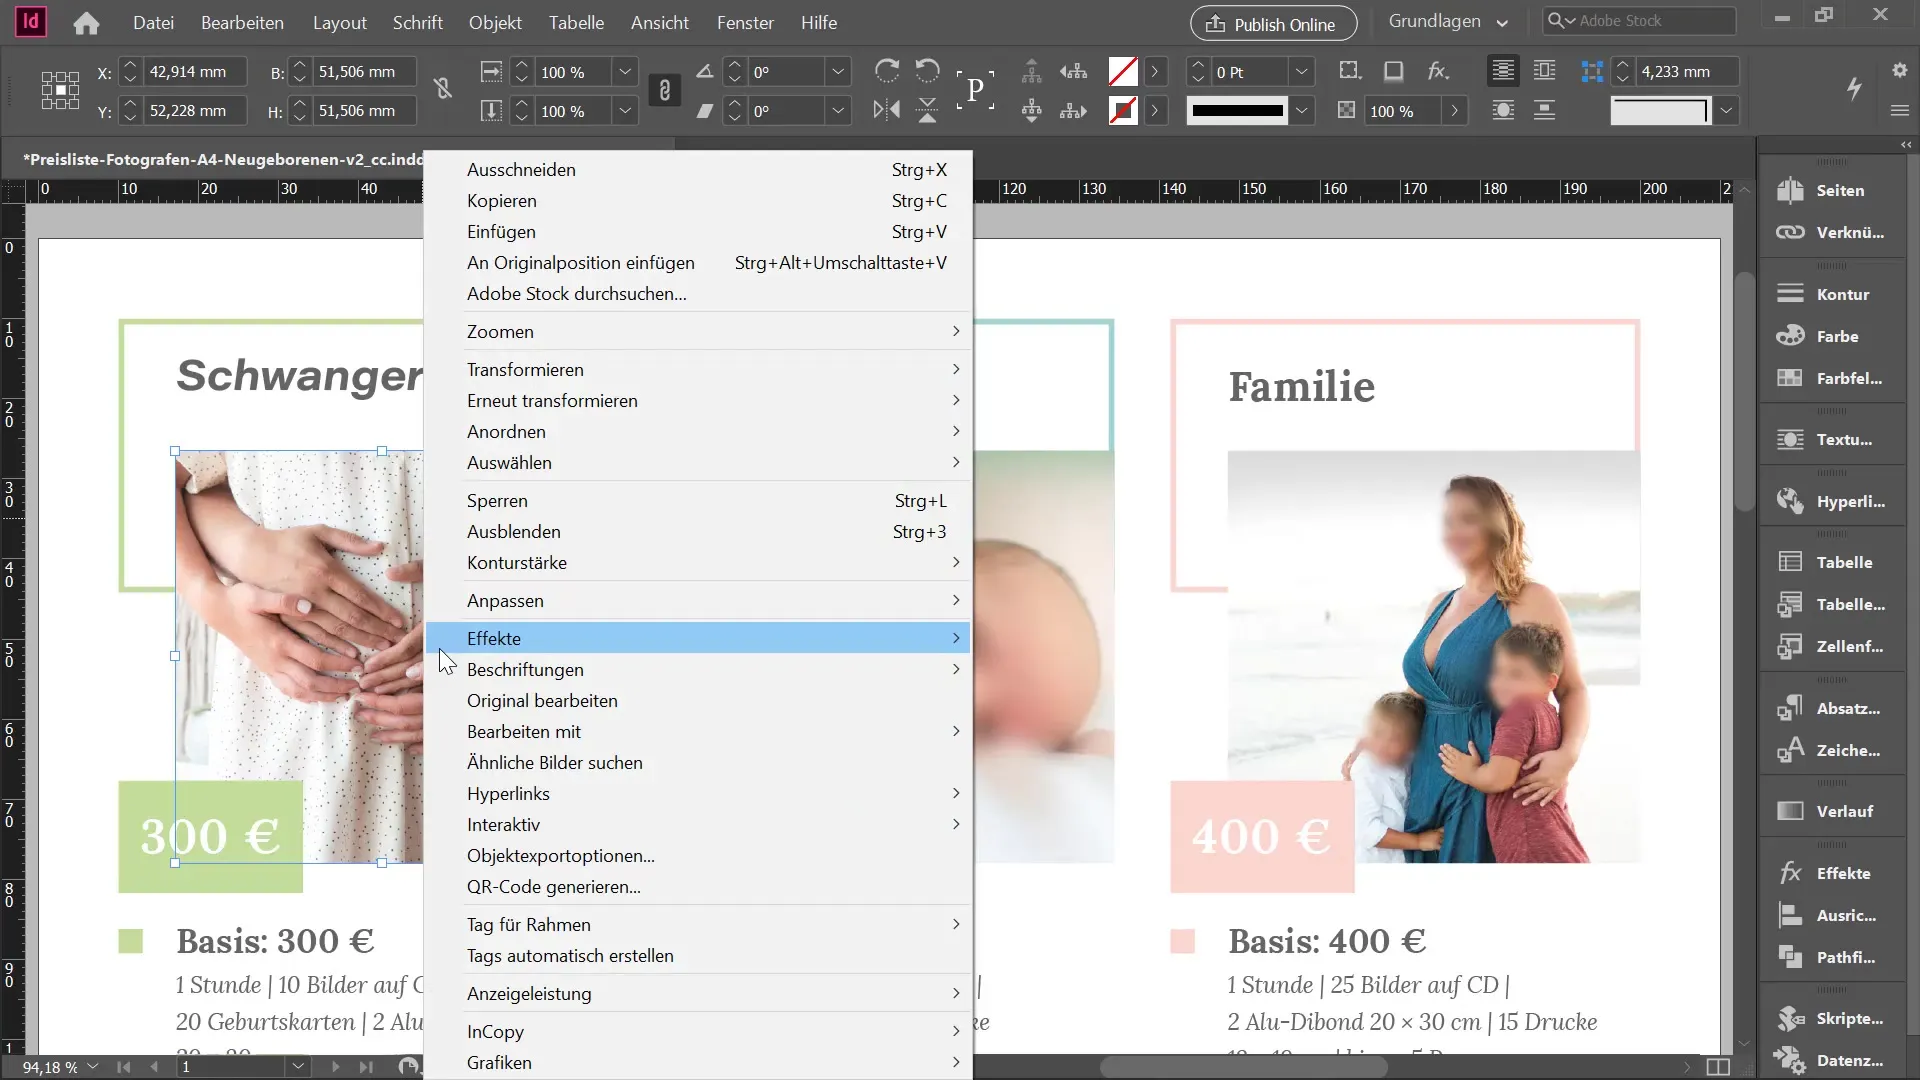Click the Publish Online button

coord(1273,23)
